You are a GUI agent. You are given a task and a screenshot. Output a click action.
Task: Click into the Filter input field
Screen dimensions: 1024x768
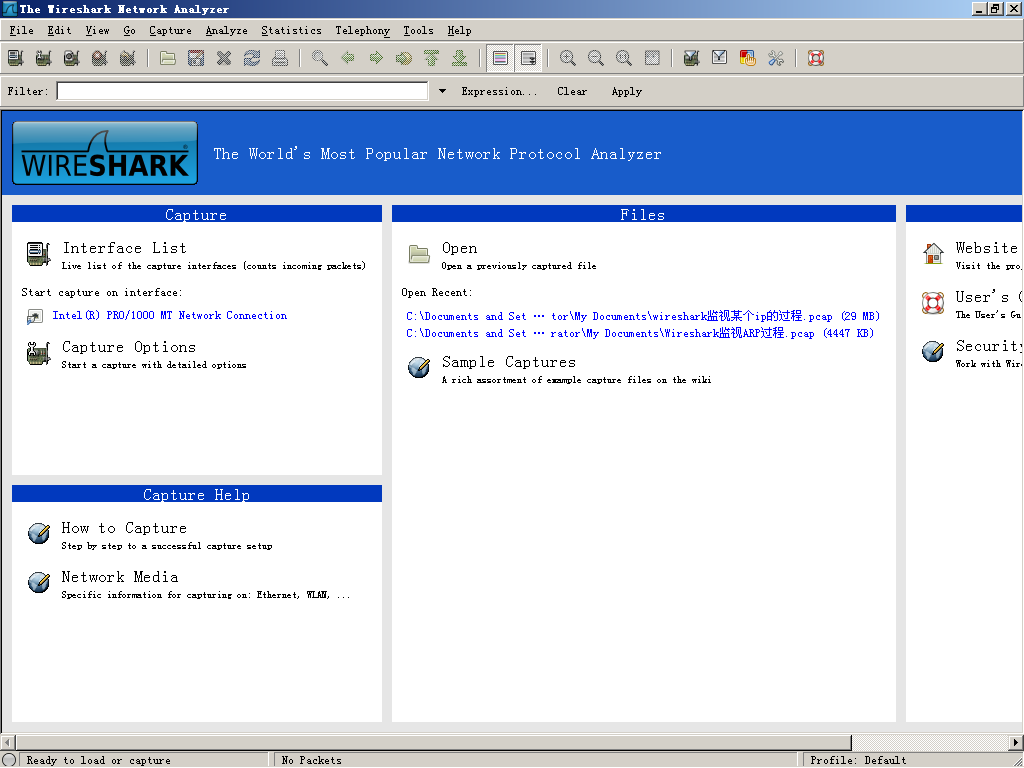[x=242, y=91]
